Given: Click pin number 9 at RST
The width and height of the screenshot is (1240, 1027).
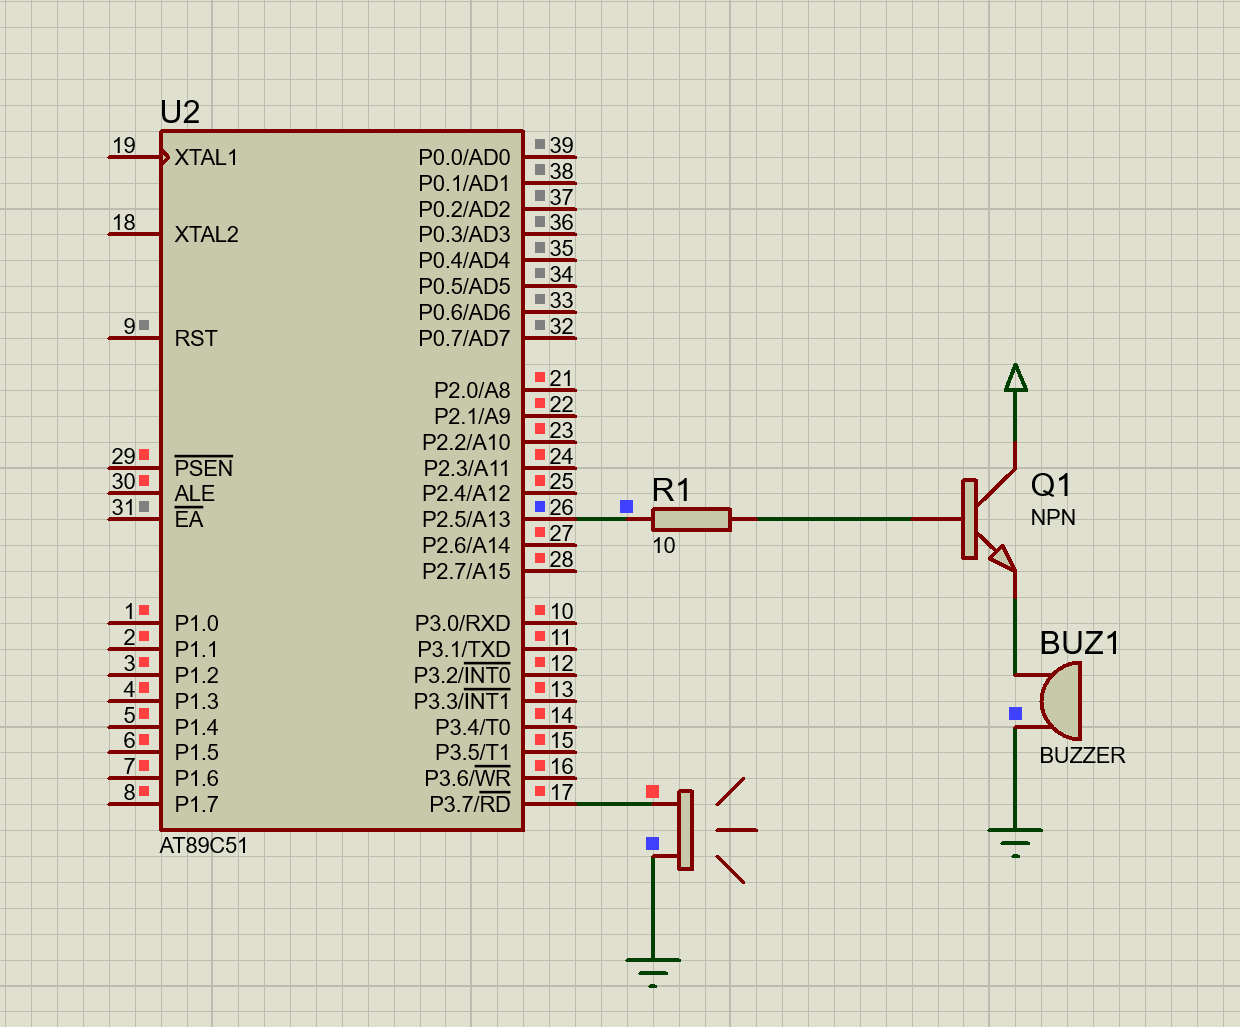Looking at the screenshot, I should click(130, 327).
